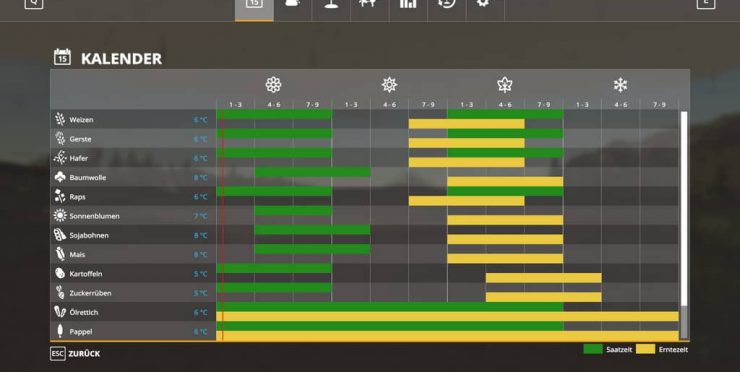Click the Baumwolle cotton crop icon
740x372 pixels.
click(x=60, y=177)
